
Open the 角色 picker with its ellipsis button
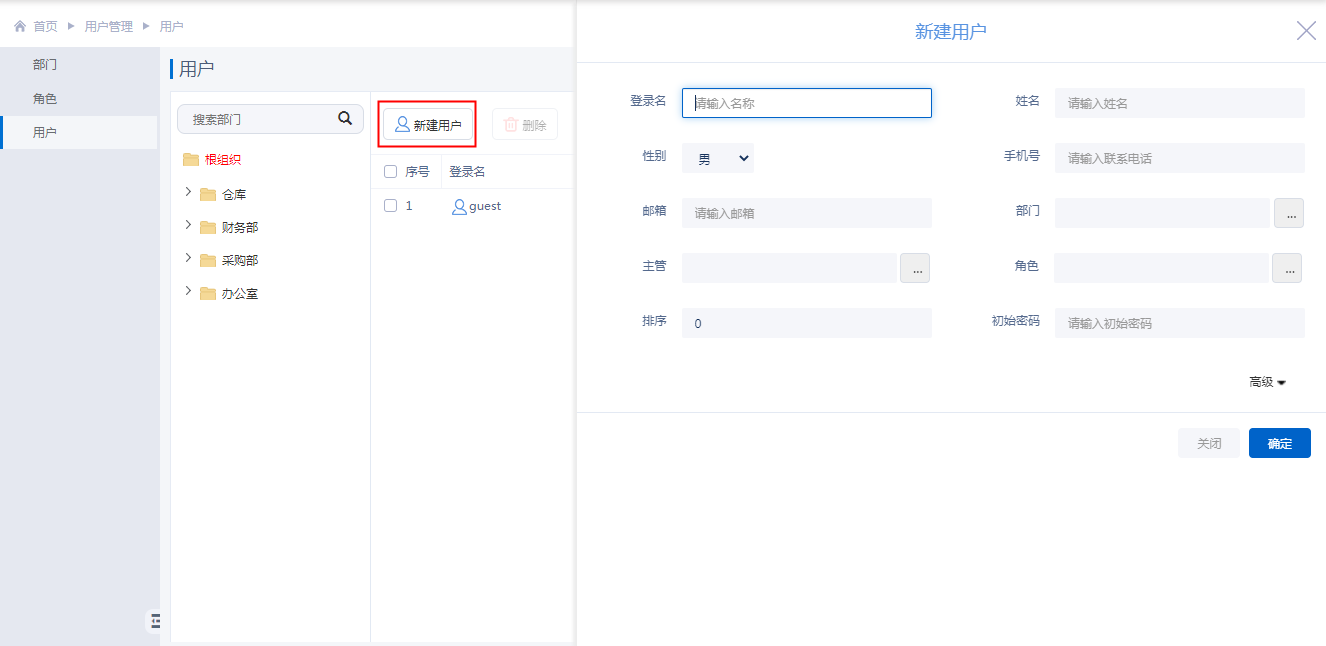click(x=1287, y=268)
